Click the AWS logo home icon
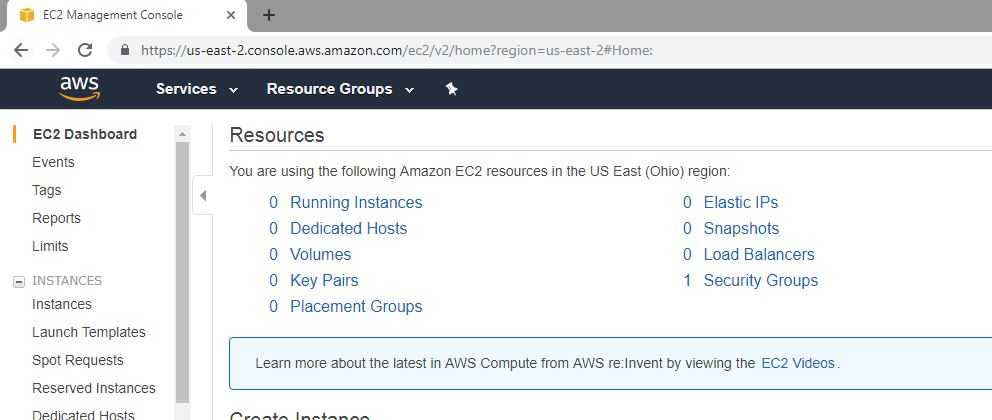Viewport: 992px width, 420px height. [80, 89]
